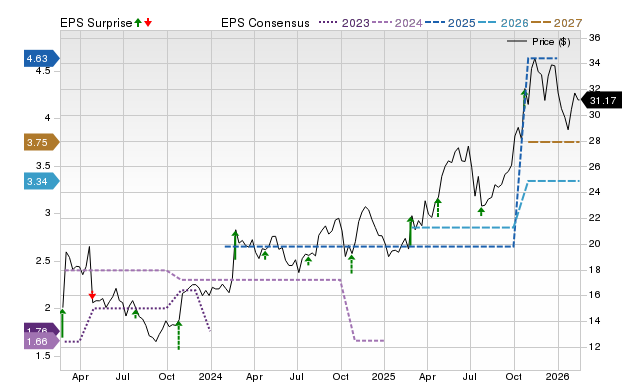The height and width of the screenshot is (382, 640).
Task: Select the dashed green surprise arrow near April 2025
Action: click(x=438, y=207)
